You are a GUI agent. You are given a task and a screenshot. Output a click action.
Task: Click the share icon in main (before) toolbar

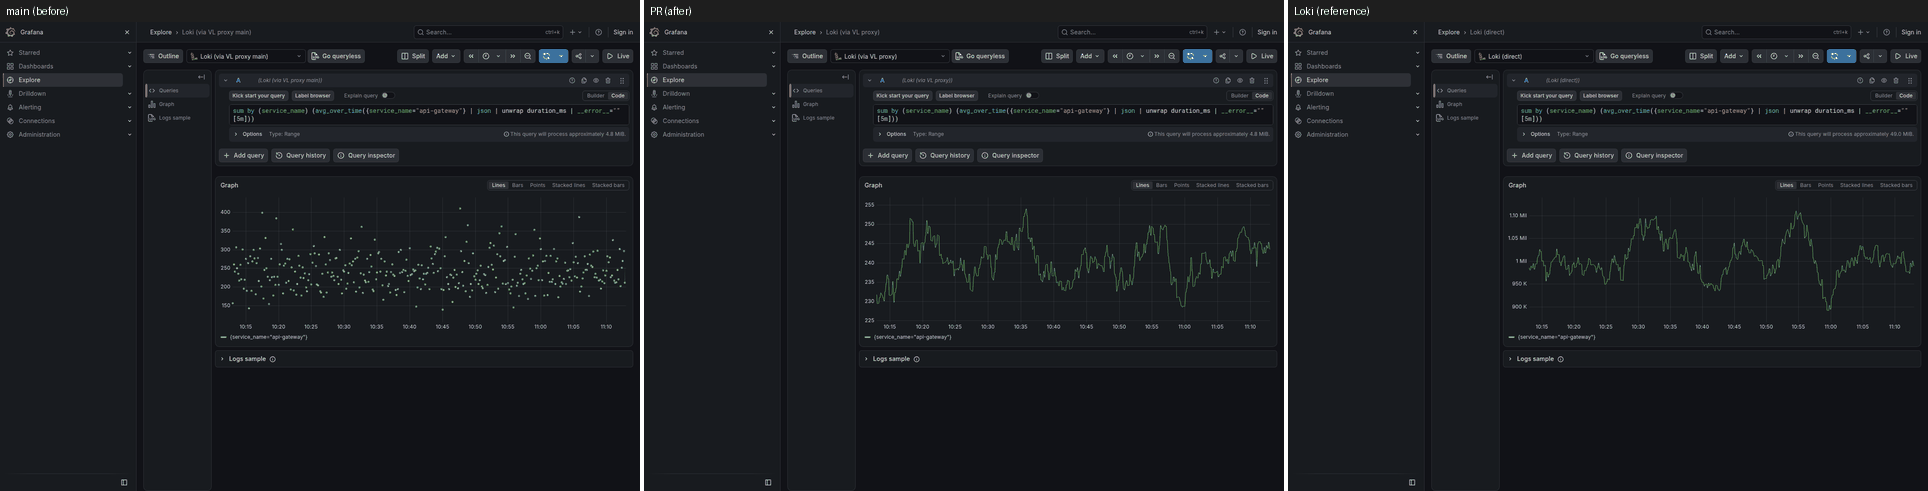[578, 56]
